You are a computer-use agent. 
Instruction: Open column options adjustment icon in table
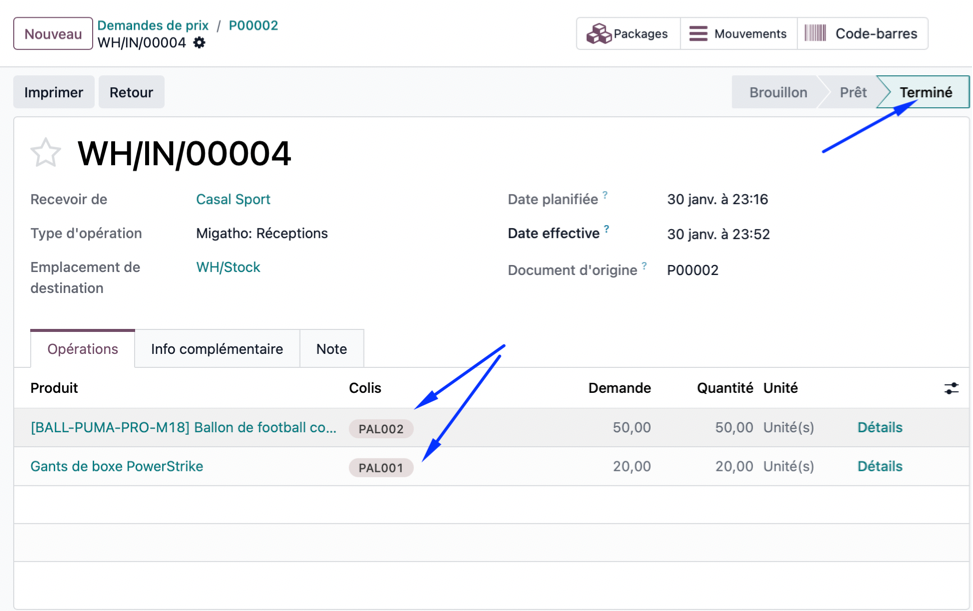[951, 388]
